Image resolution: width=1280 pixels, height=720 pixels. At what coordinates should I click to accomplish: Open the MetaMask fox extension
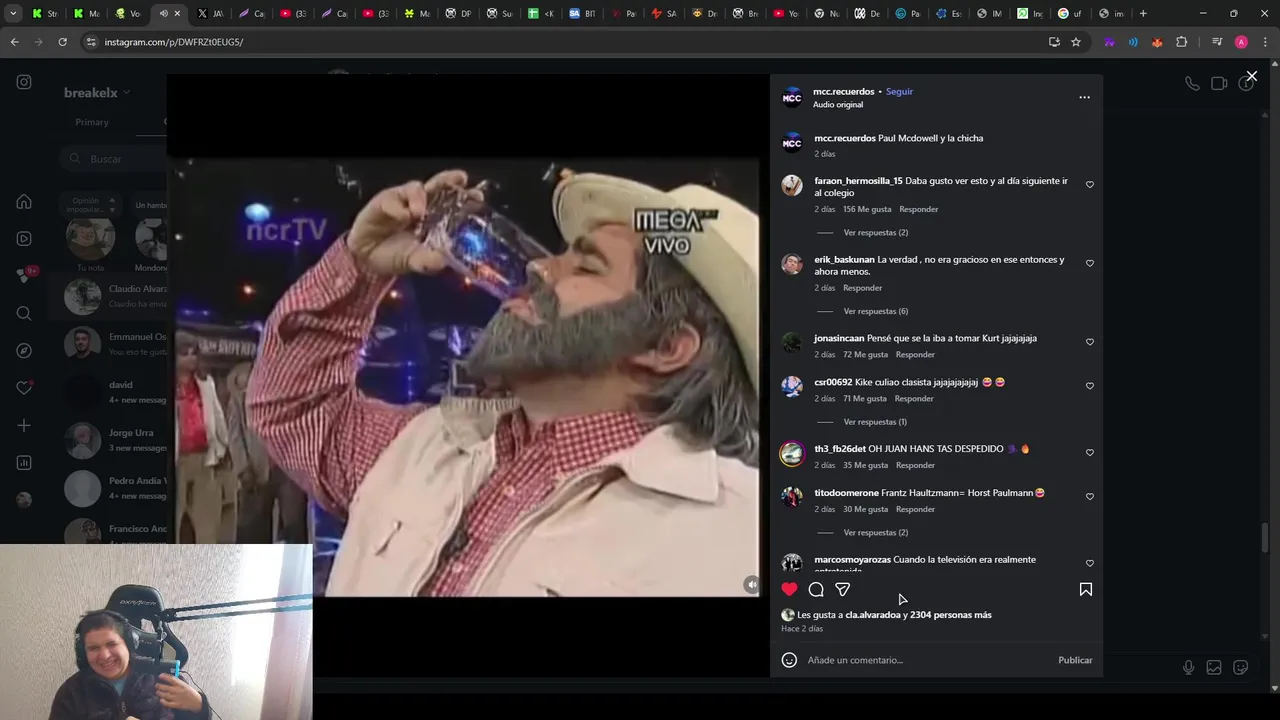coord(1157,42)
